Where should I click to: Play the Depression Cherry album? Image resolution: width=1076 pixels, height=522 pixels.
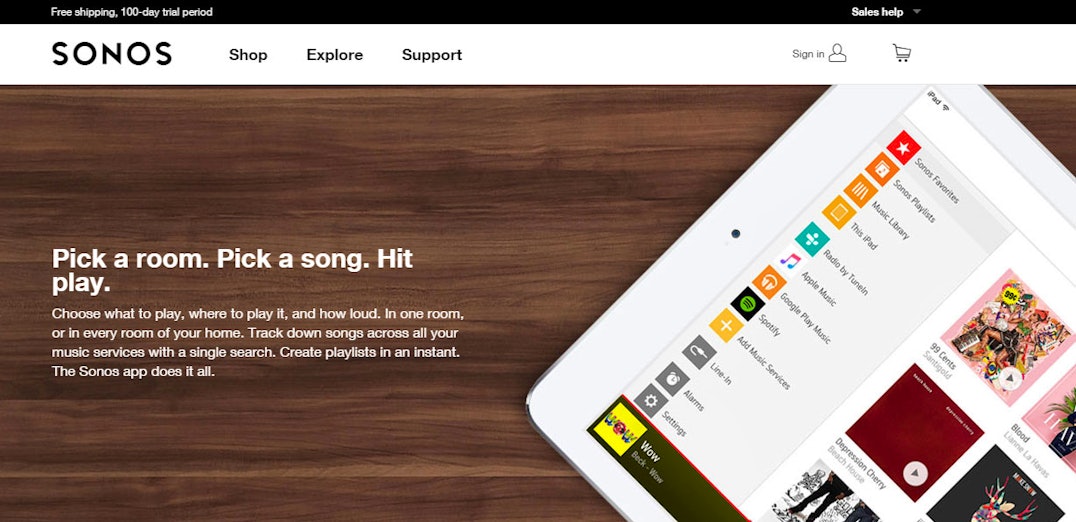[x=915, y=473]
